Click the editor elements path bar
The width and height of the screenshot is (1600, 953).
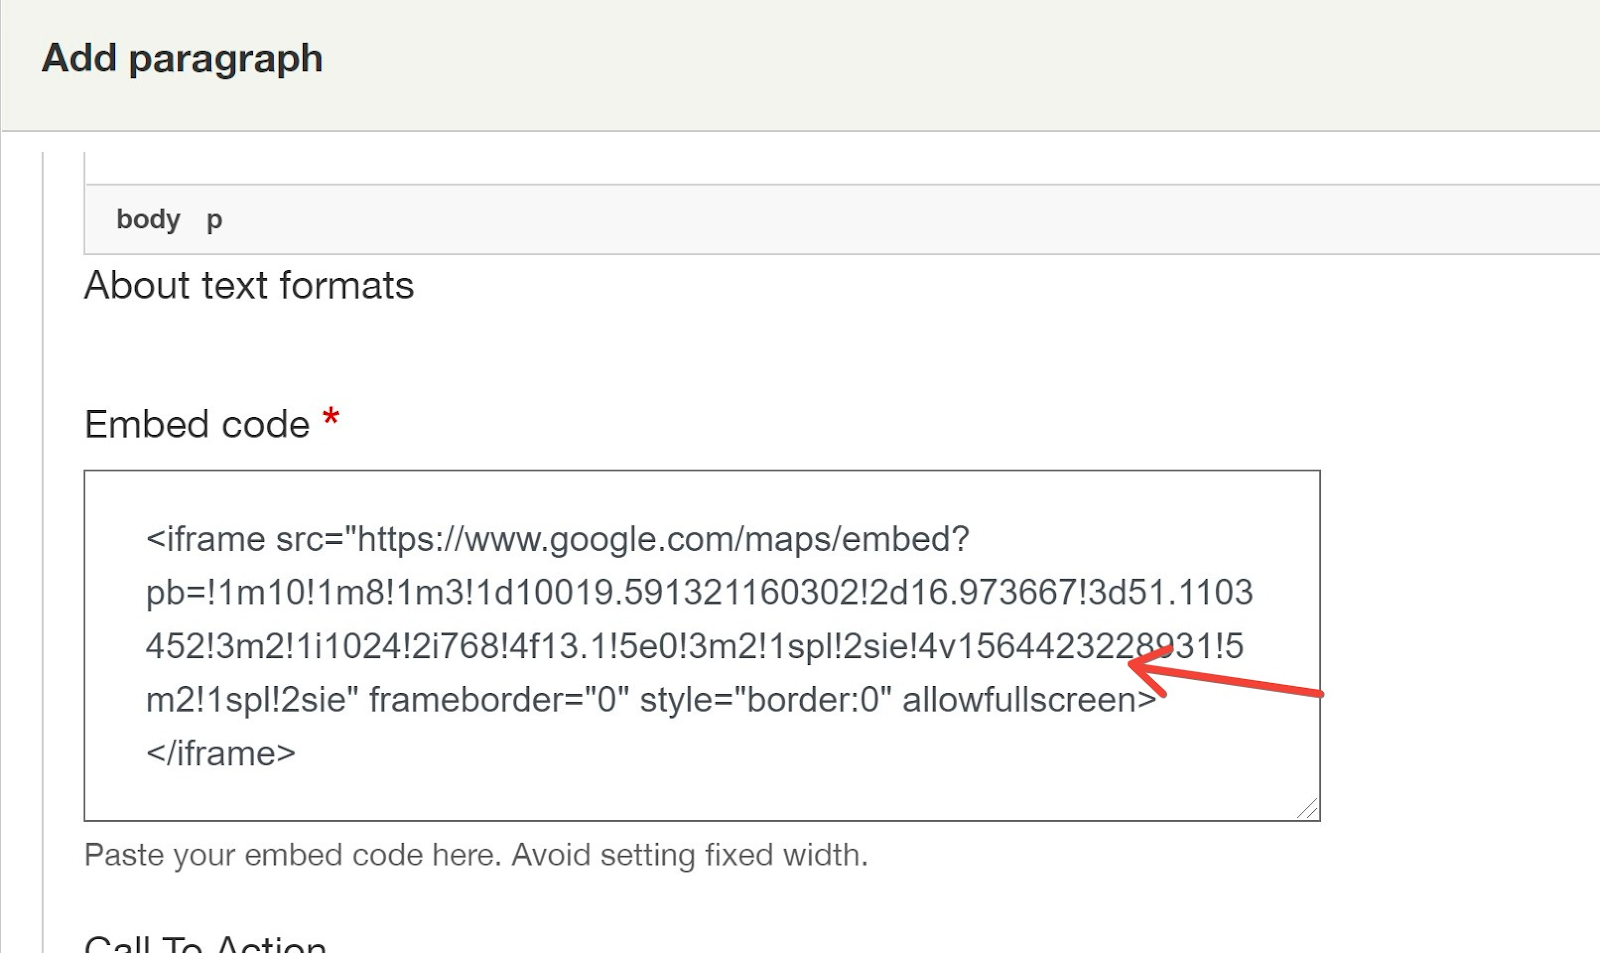tap(842, 219)
